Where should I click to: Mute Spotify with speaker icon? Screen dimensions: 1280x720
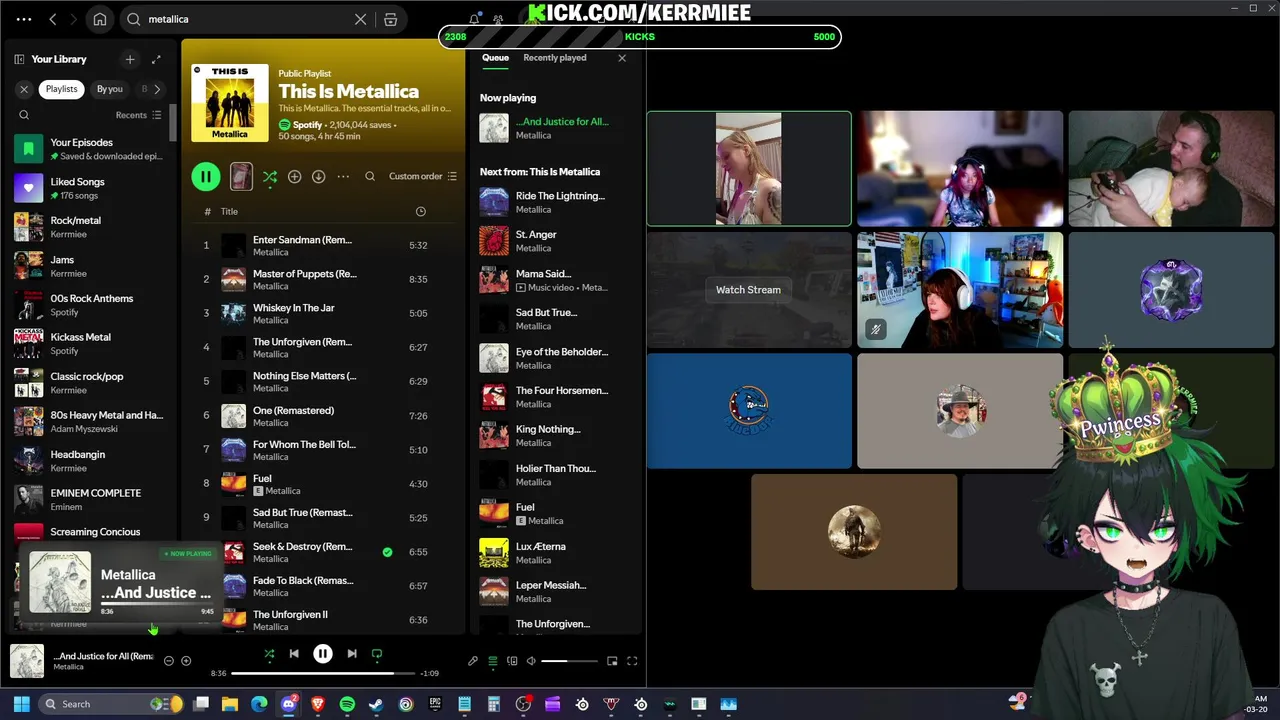(x=531, y=661)
